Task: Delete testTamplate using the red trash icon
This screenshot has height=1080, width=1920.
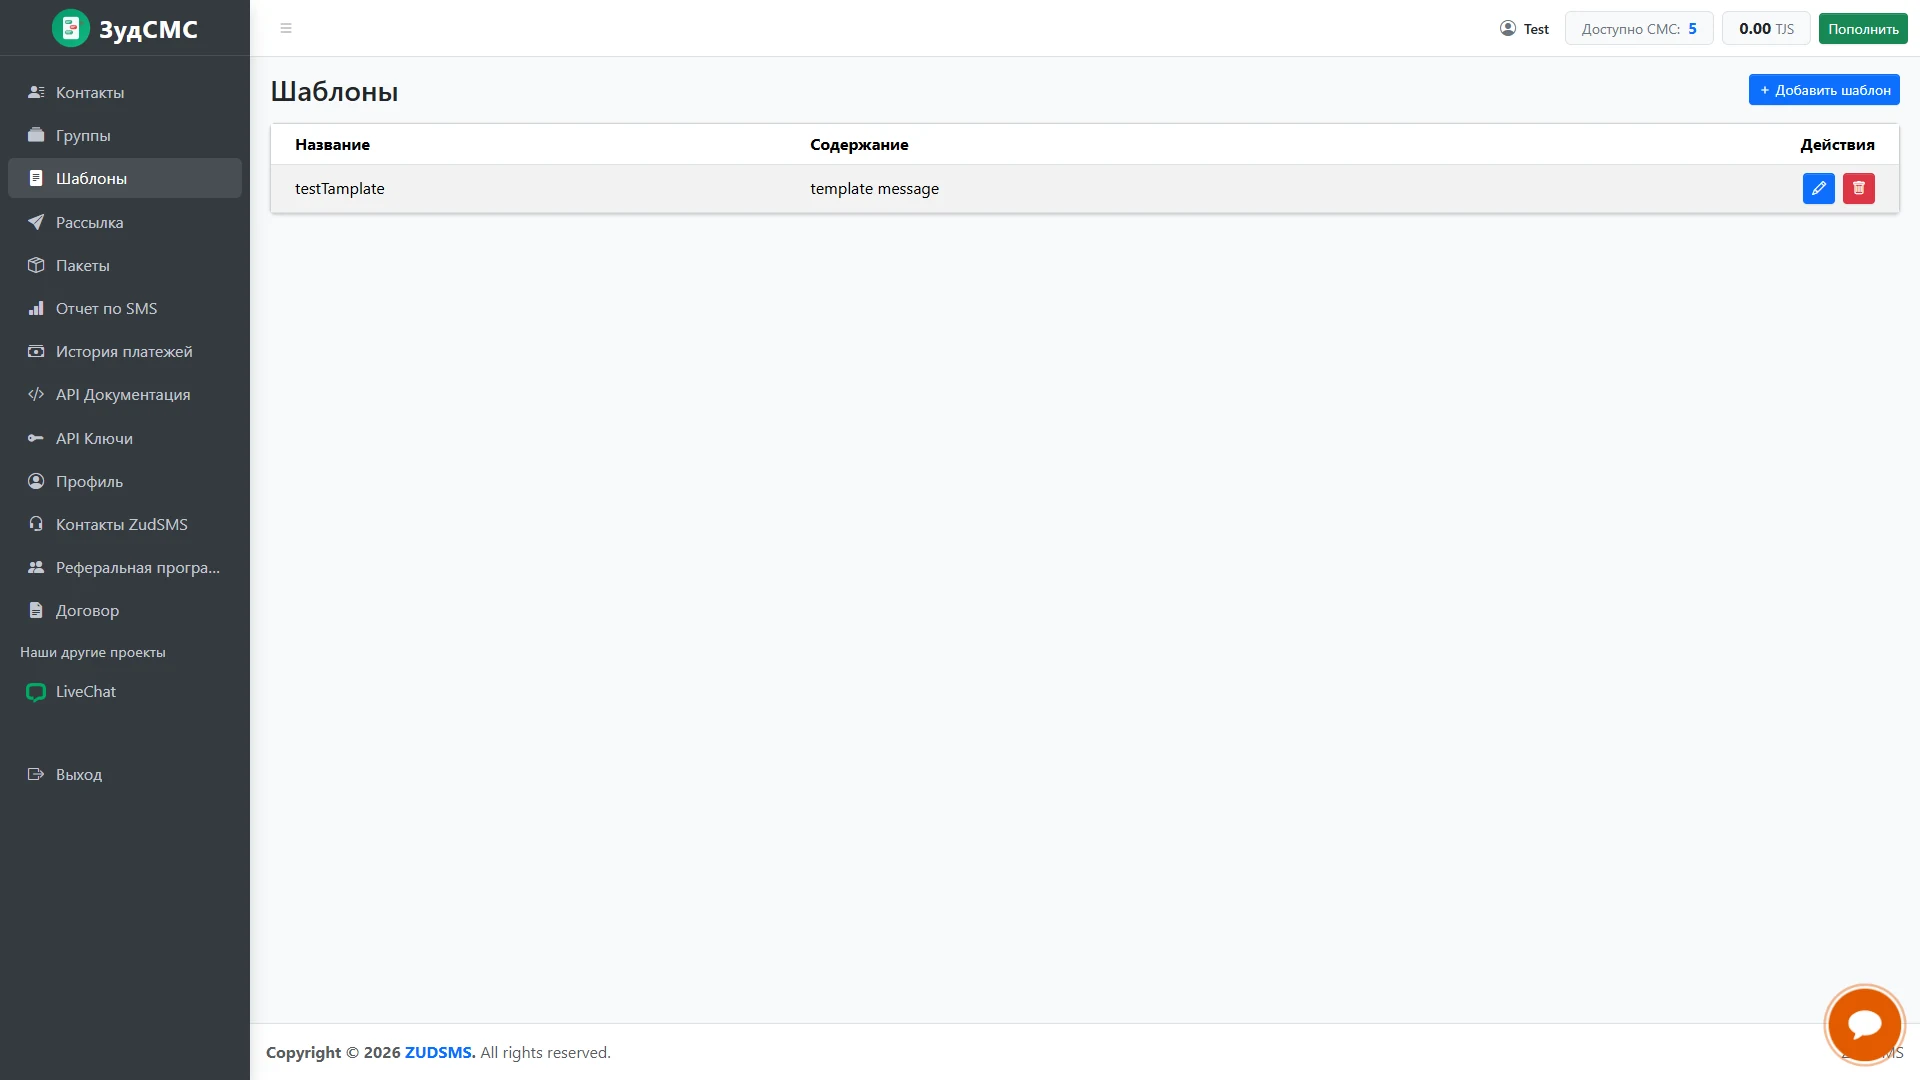Action: coord(1858,188)
